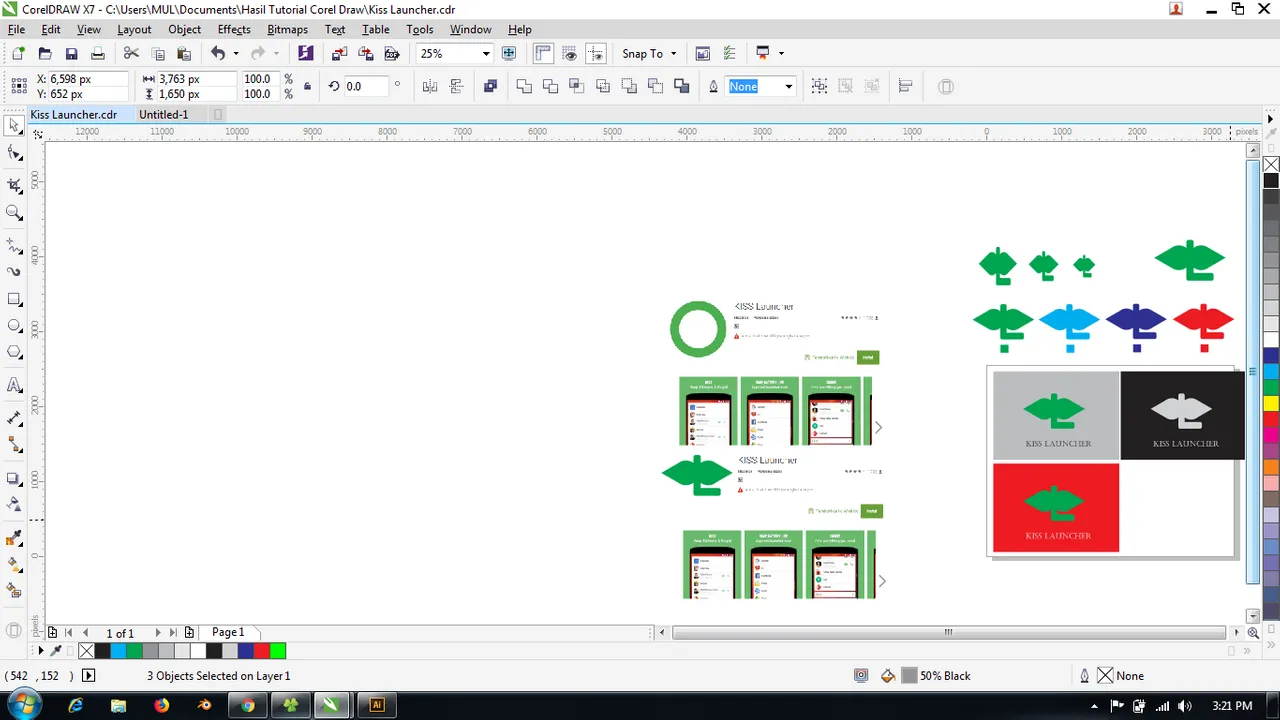Click the Export icon

(x=366, y=54)
